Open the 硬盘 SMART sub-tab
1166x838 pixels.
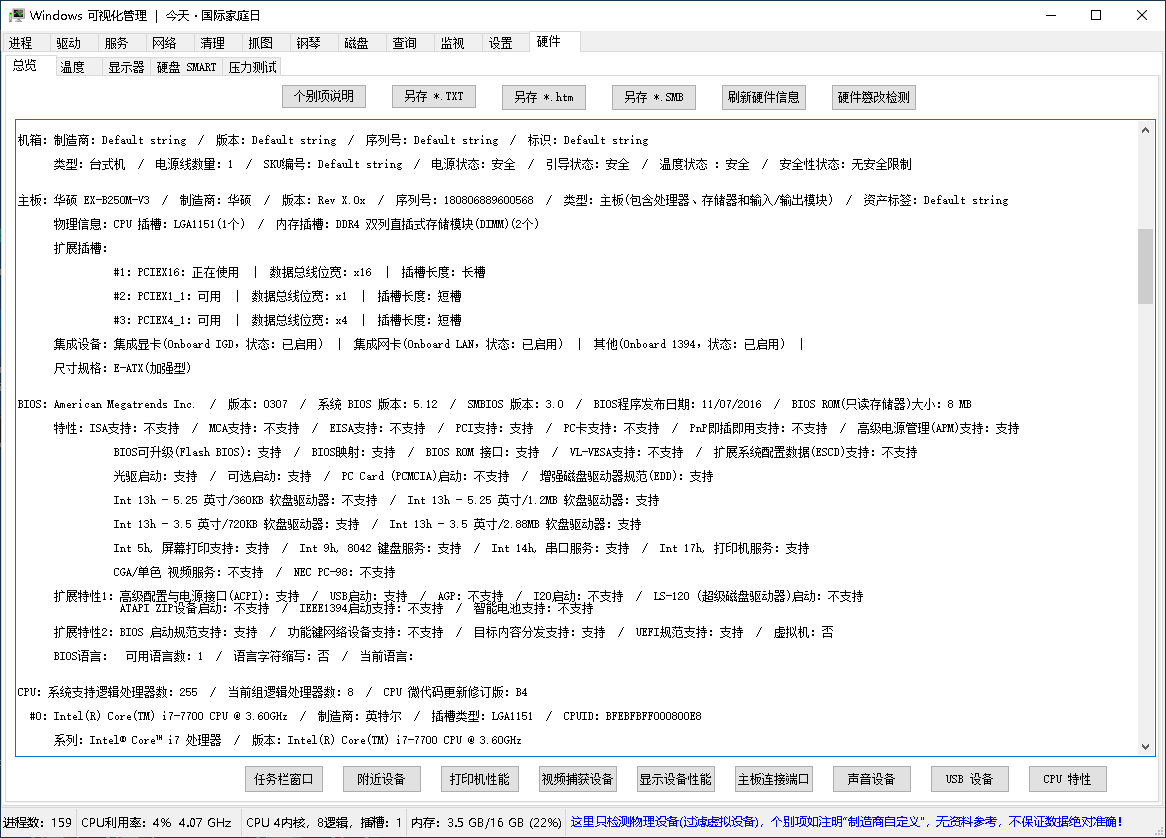(x=187, y=67)
